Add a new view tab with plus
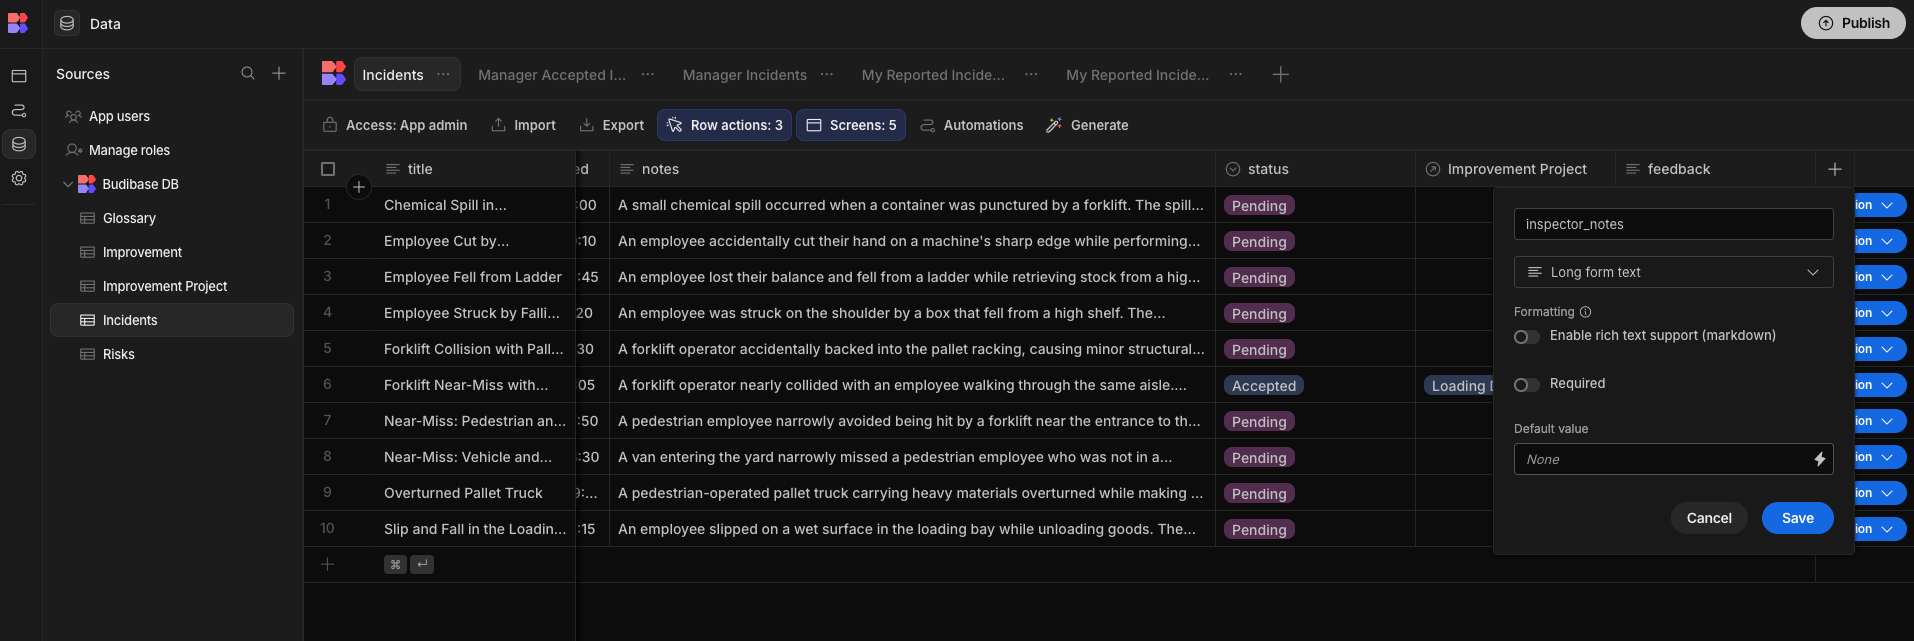This screenshot has height=641, width=1914. coord(1280,74)
